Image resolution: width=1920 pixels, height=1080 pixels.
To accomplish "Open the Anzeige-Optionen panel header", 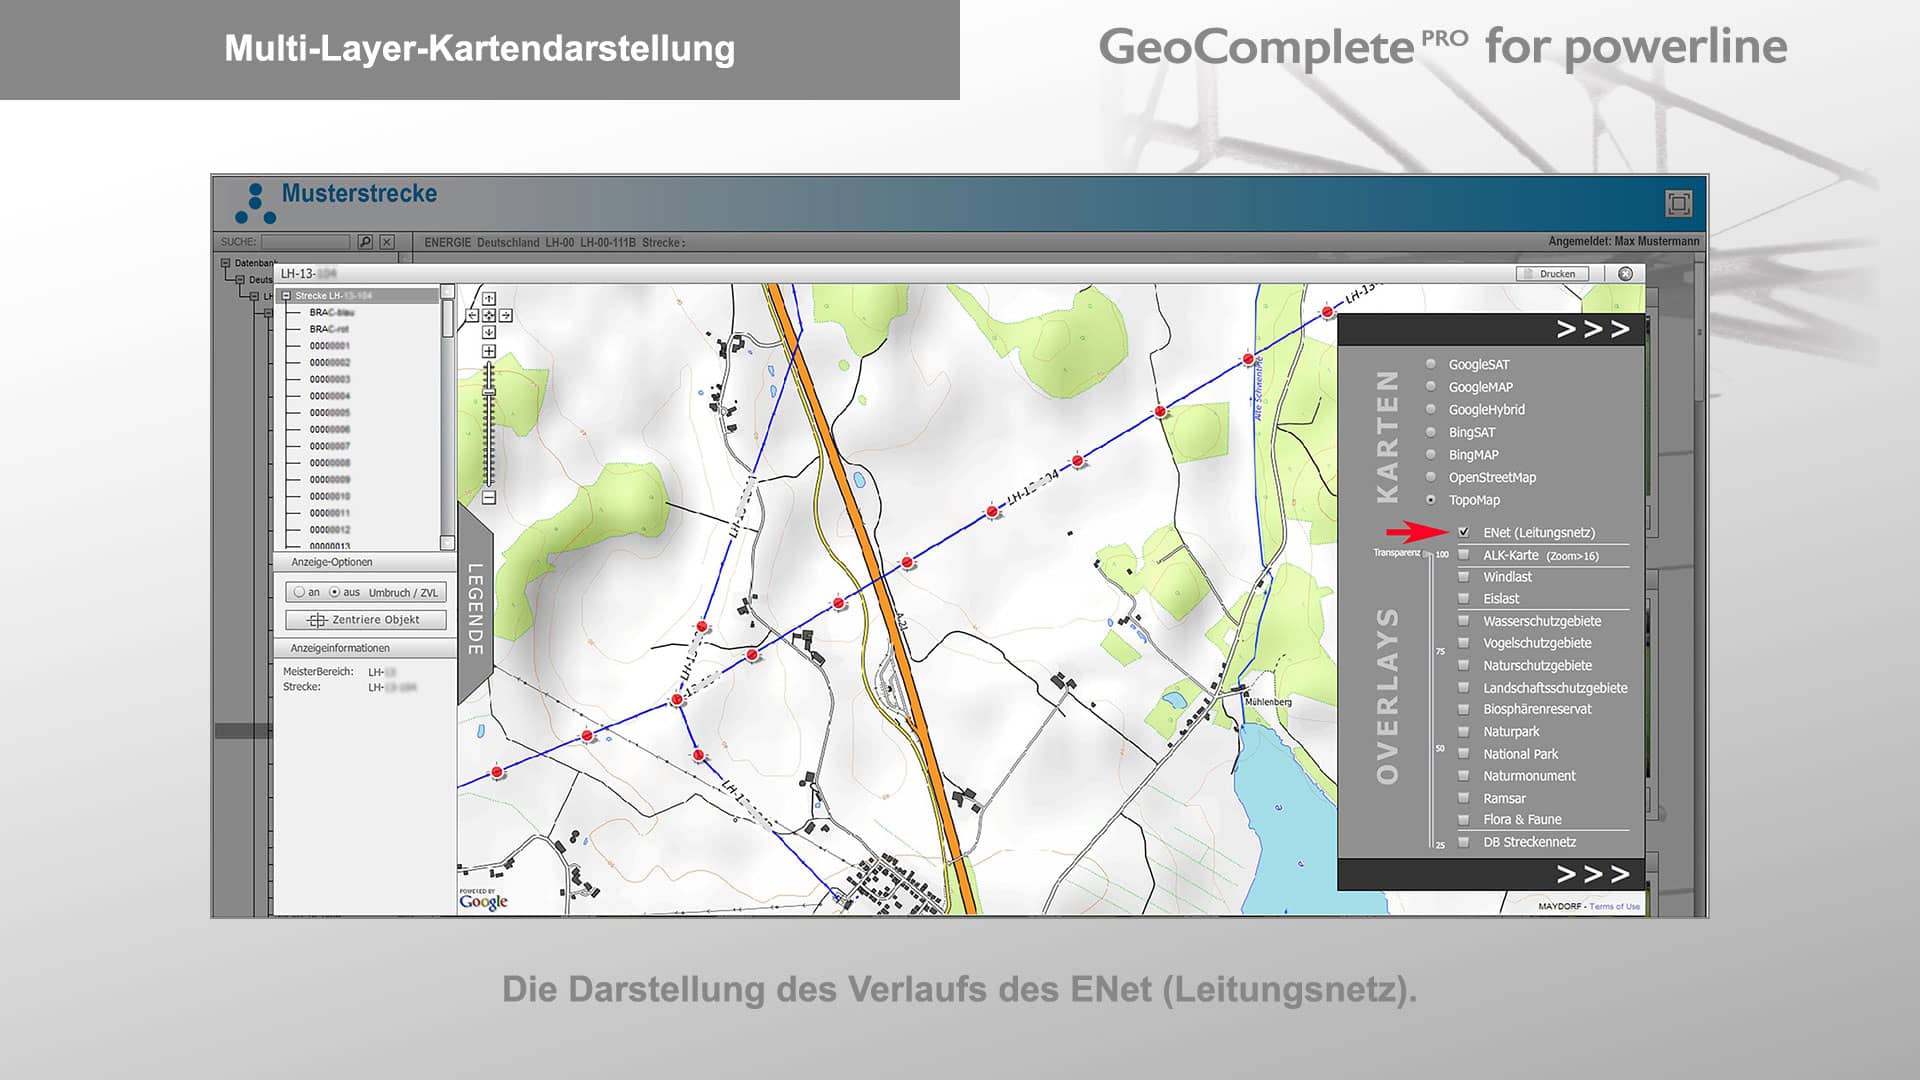I will pos(330,562).
